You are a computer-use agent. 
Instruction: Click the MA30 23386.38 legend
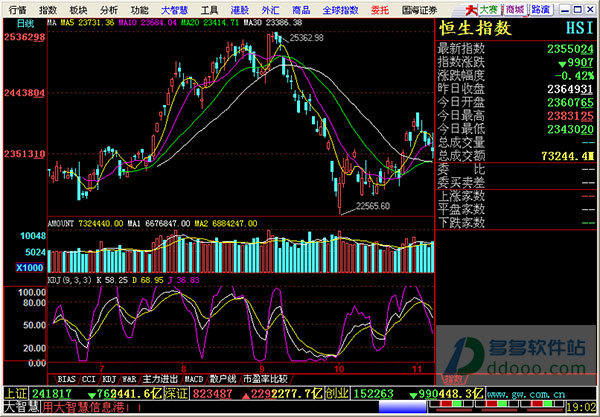tap(272, 23)
